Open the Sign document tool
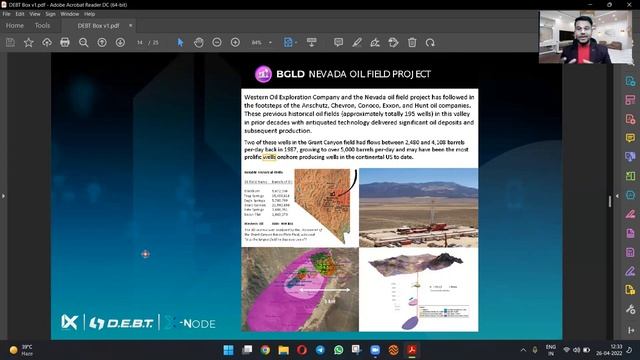 click(375, 42)
